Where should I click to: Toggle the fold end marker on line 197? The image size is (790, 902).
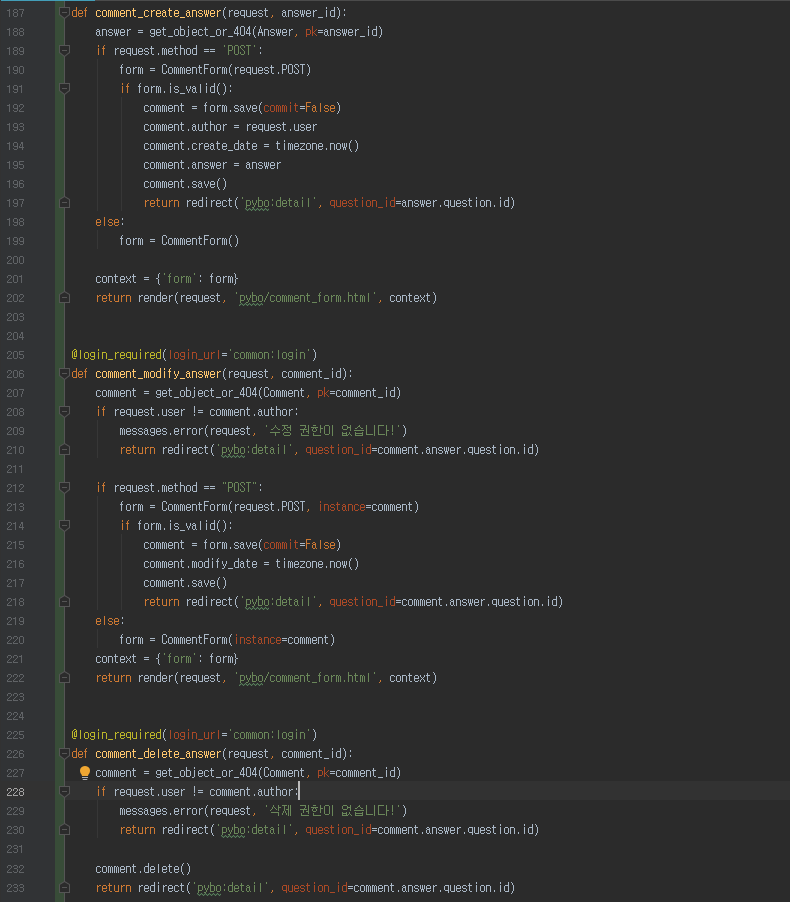64,202
